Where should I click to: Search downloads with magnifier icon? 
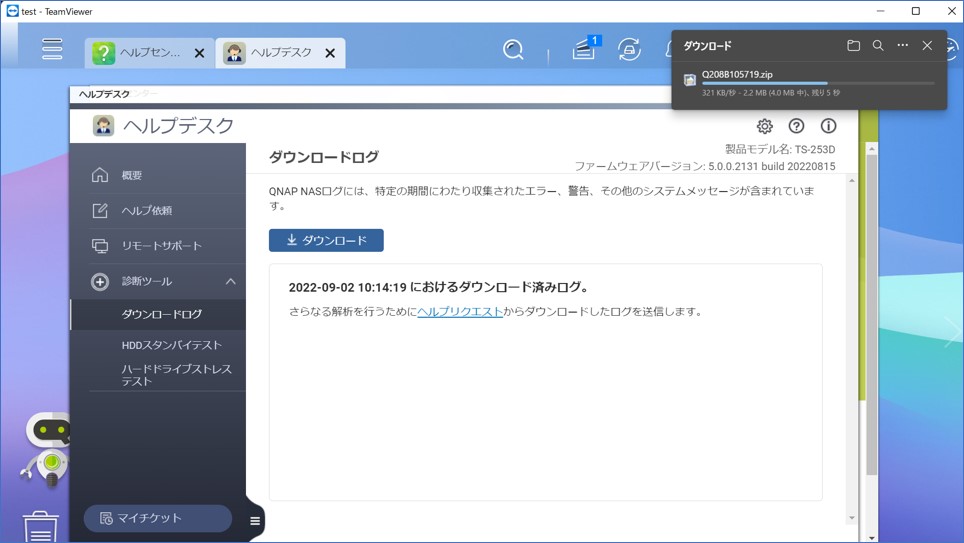[878, 46]
